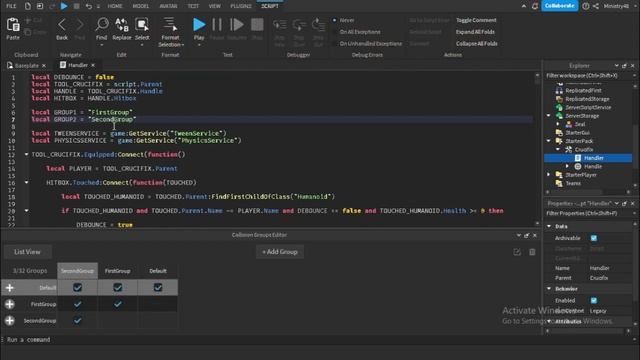Collapse the ServerStorage tree node

coord(549,116)
